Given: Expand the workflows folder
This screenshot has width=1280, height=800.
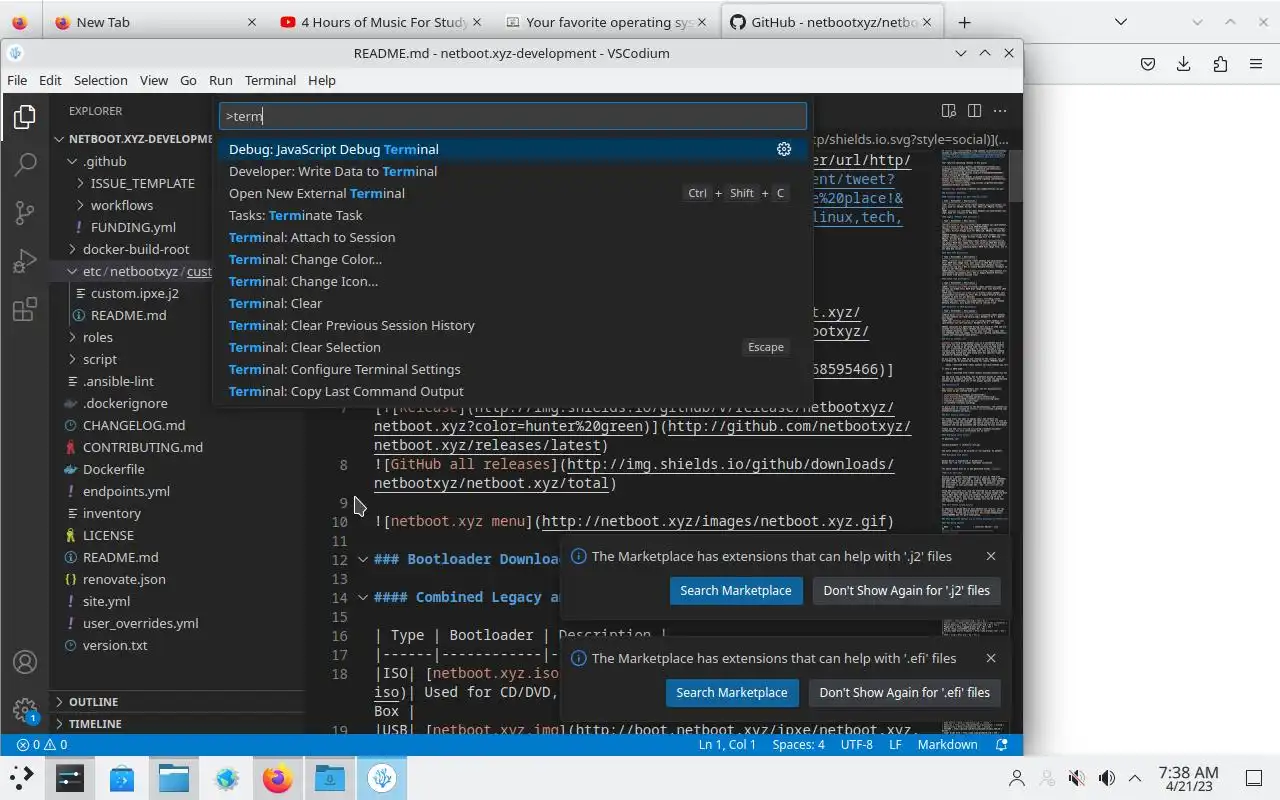Looking at the screenshot, I should (x=80, y=205).
